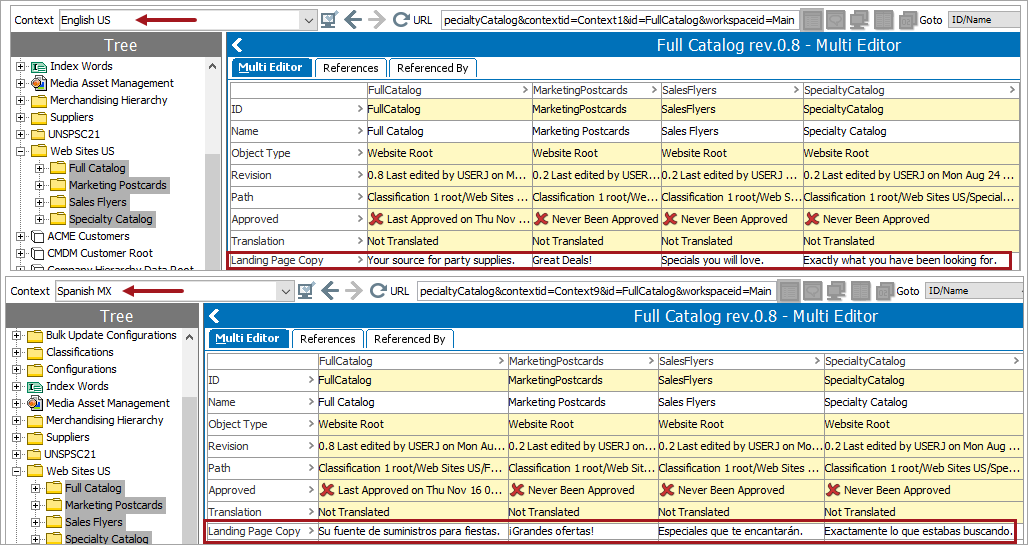1028x545 pixels.
Task: Click the stacked-windows icon left of English US Goto
Action: (907, 20)
